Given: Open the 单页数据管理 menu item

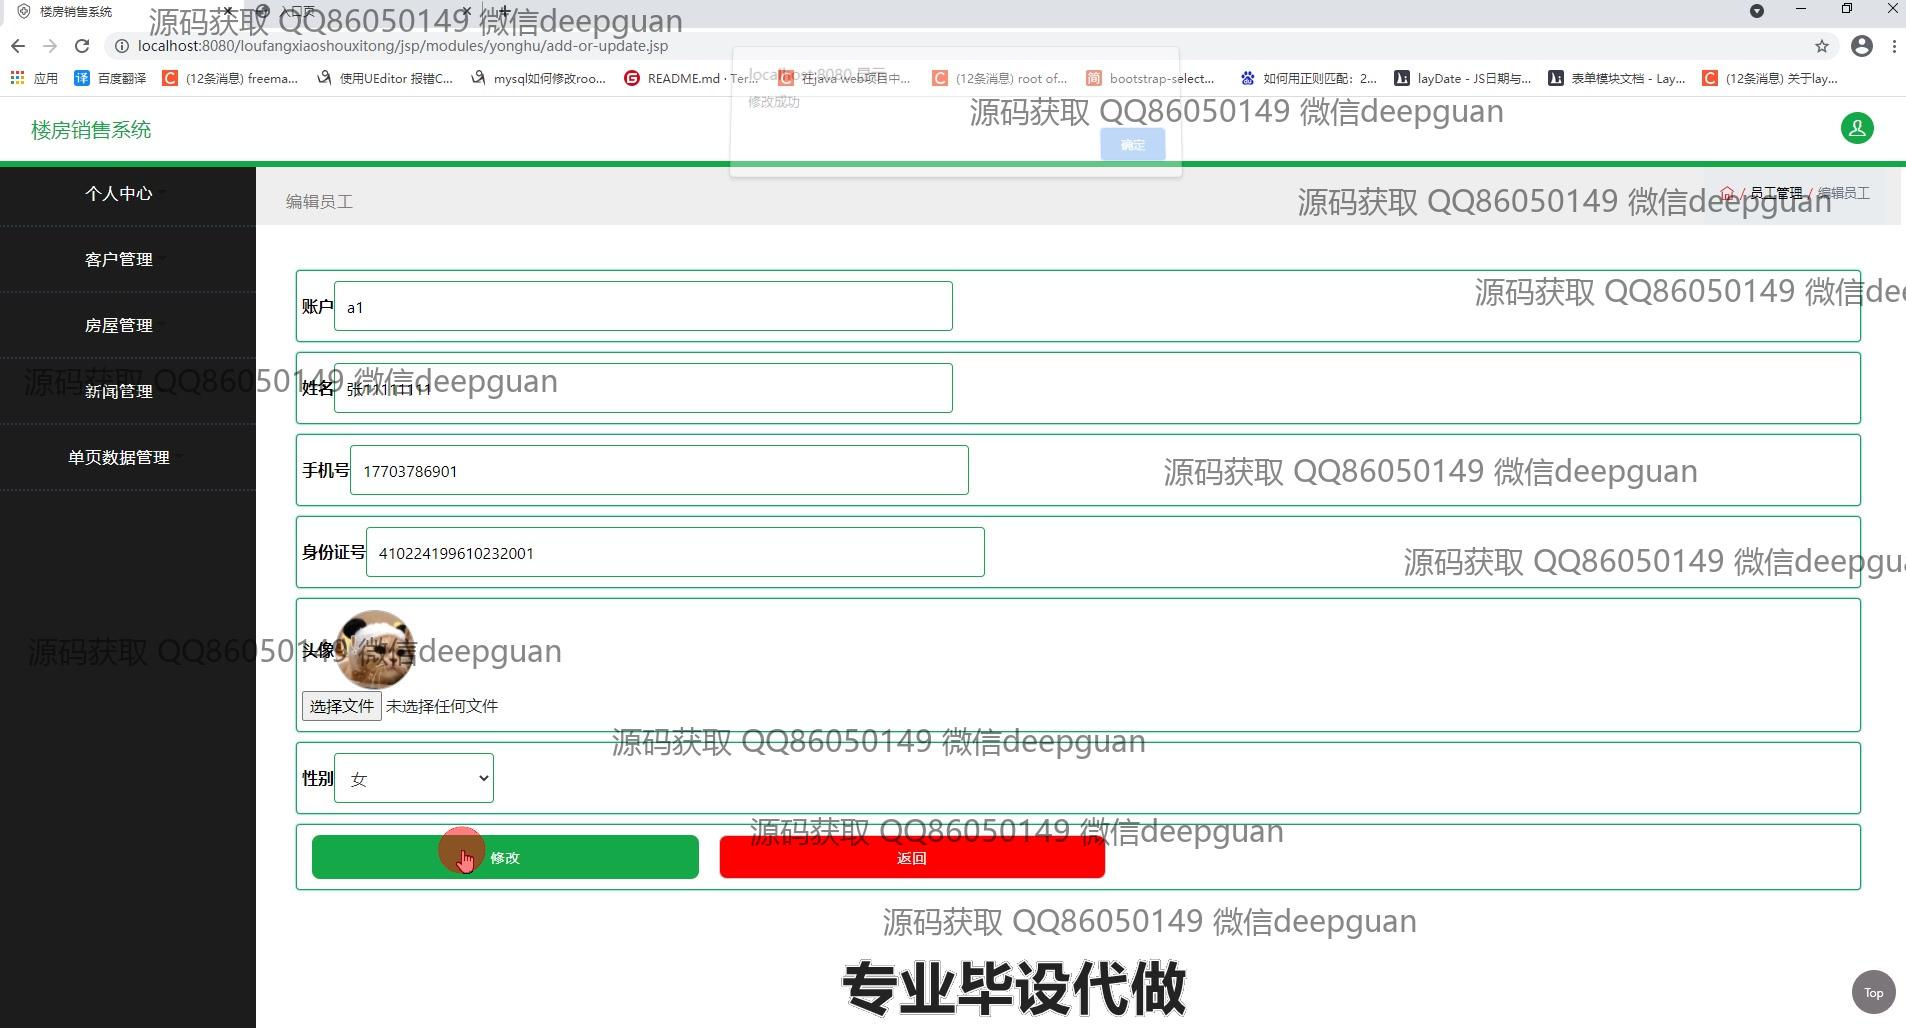Looking at the screenshot, I should coord(119,458).
